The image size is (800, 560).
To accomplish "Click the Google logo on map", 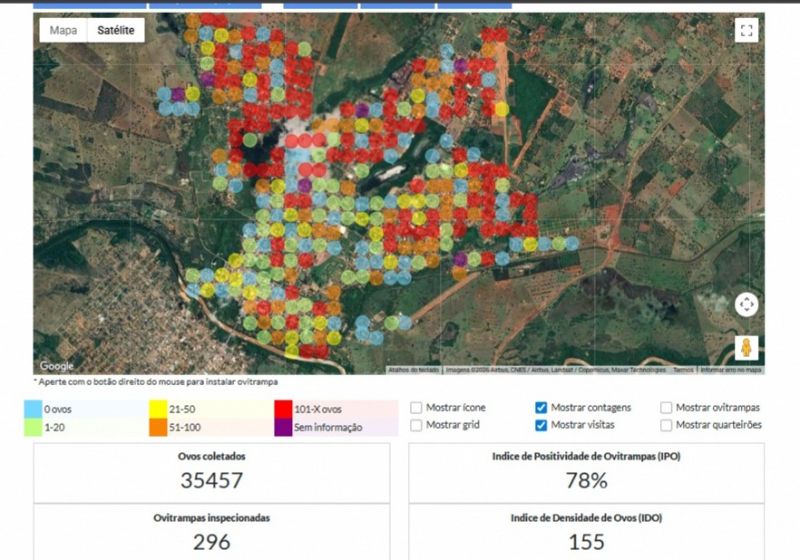I will point(56,366).
